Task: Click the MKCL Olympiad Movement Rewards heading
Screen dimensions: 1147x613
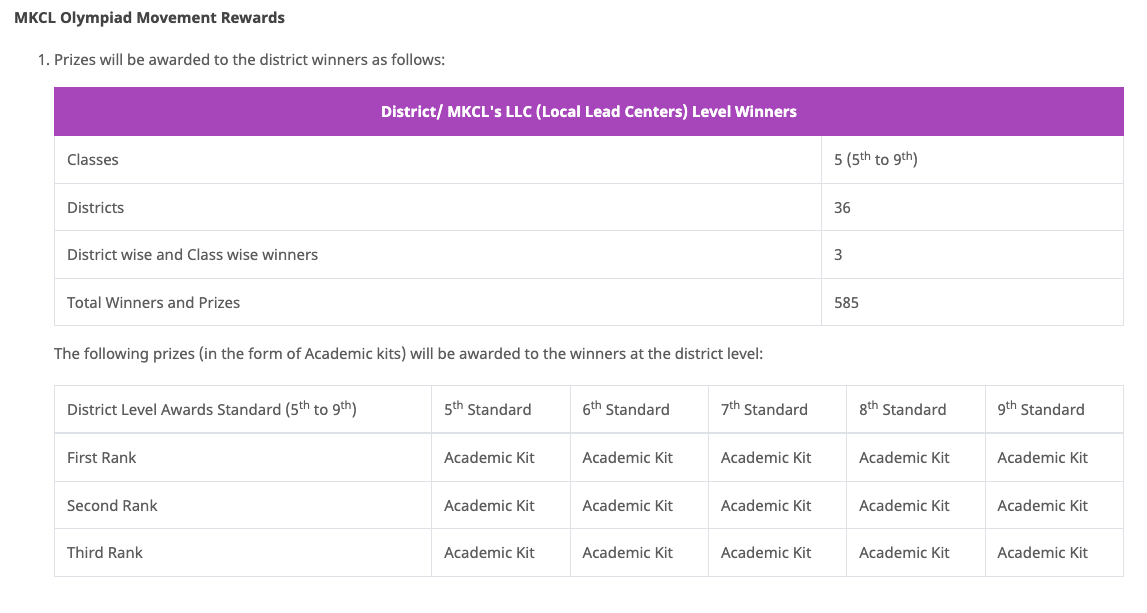Action: tap(149, 18)
